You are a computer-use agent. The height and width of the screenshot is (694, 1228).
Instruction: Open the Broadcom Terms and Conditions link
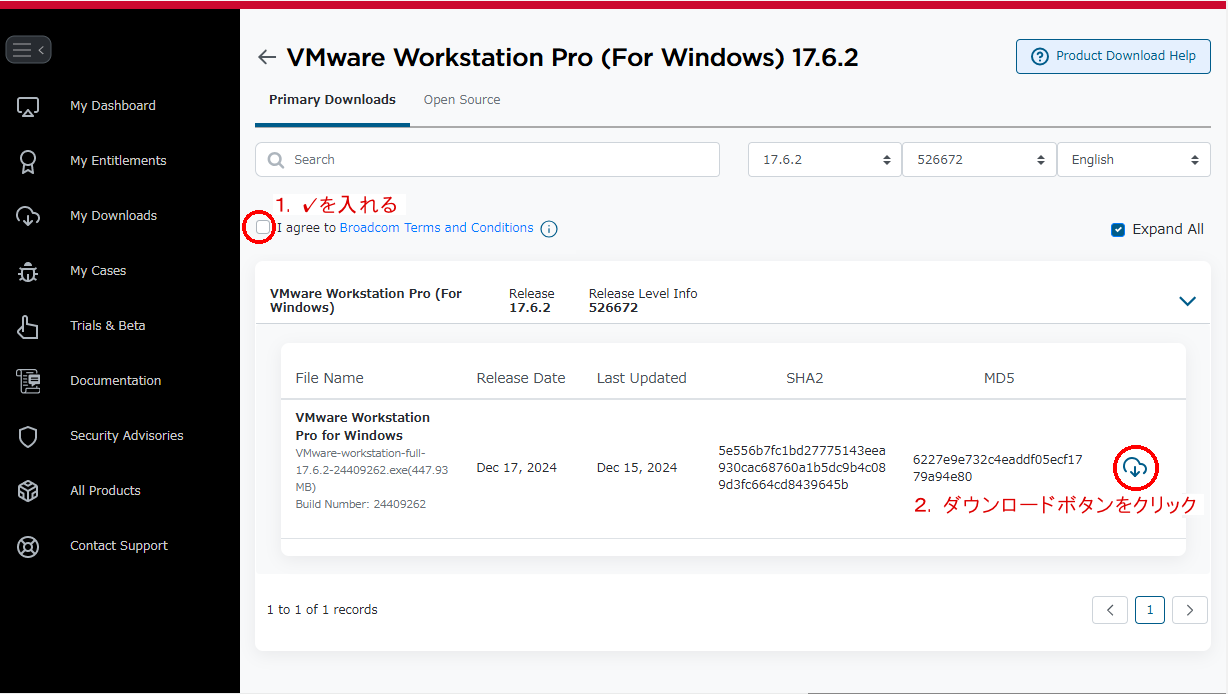click(x=437, y=228)
